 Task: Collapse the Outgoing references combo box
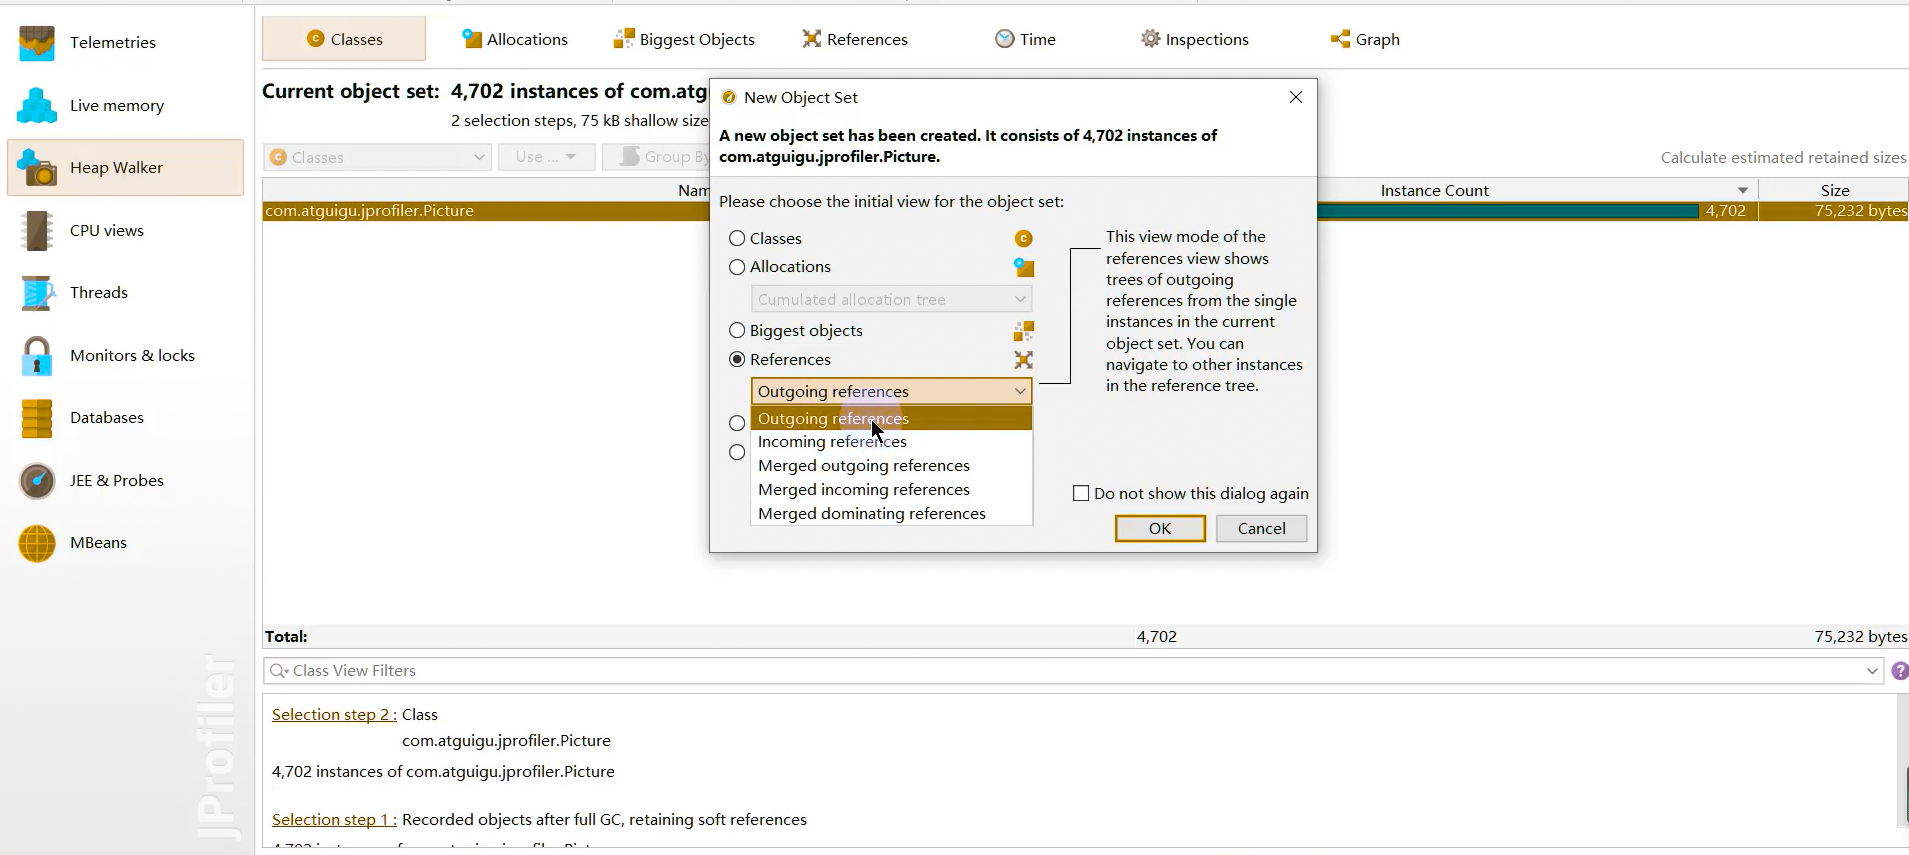click(1019, 391)
